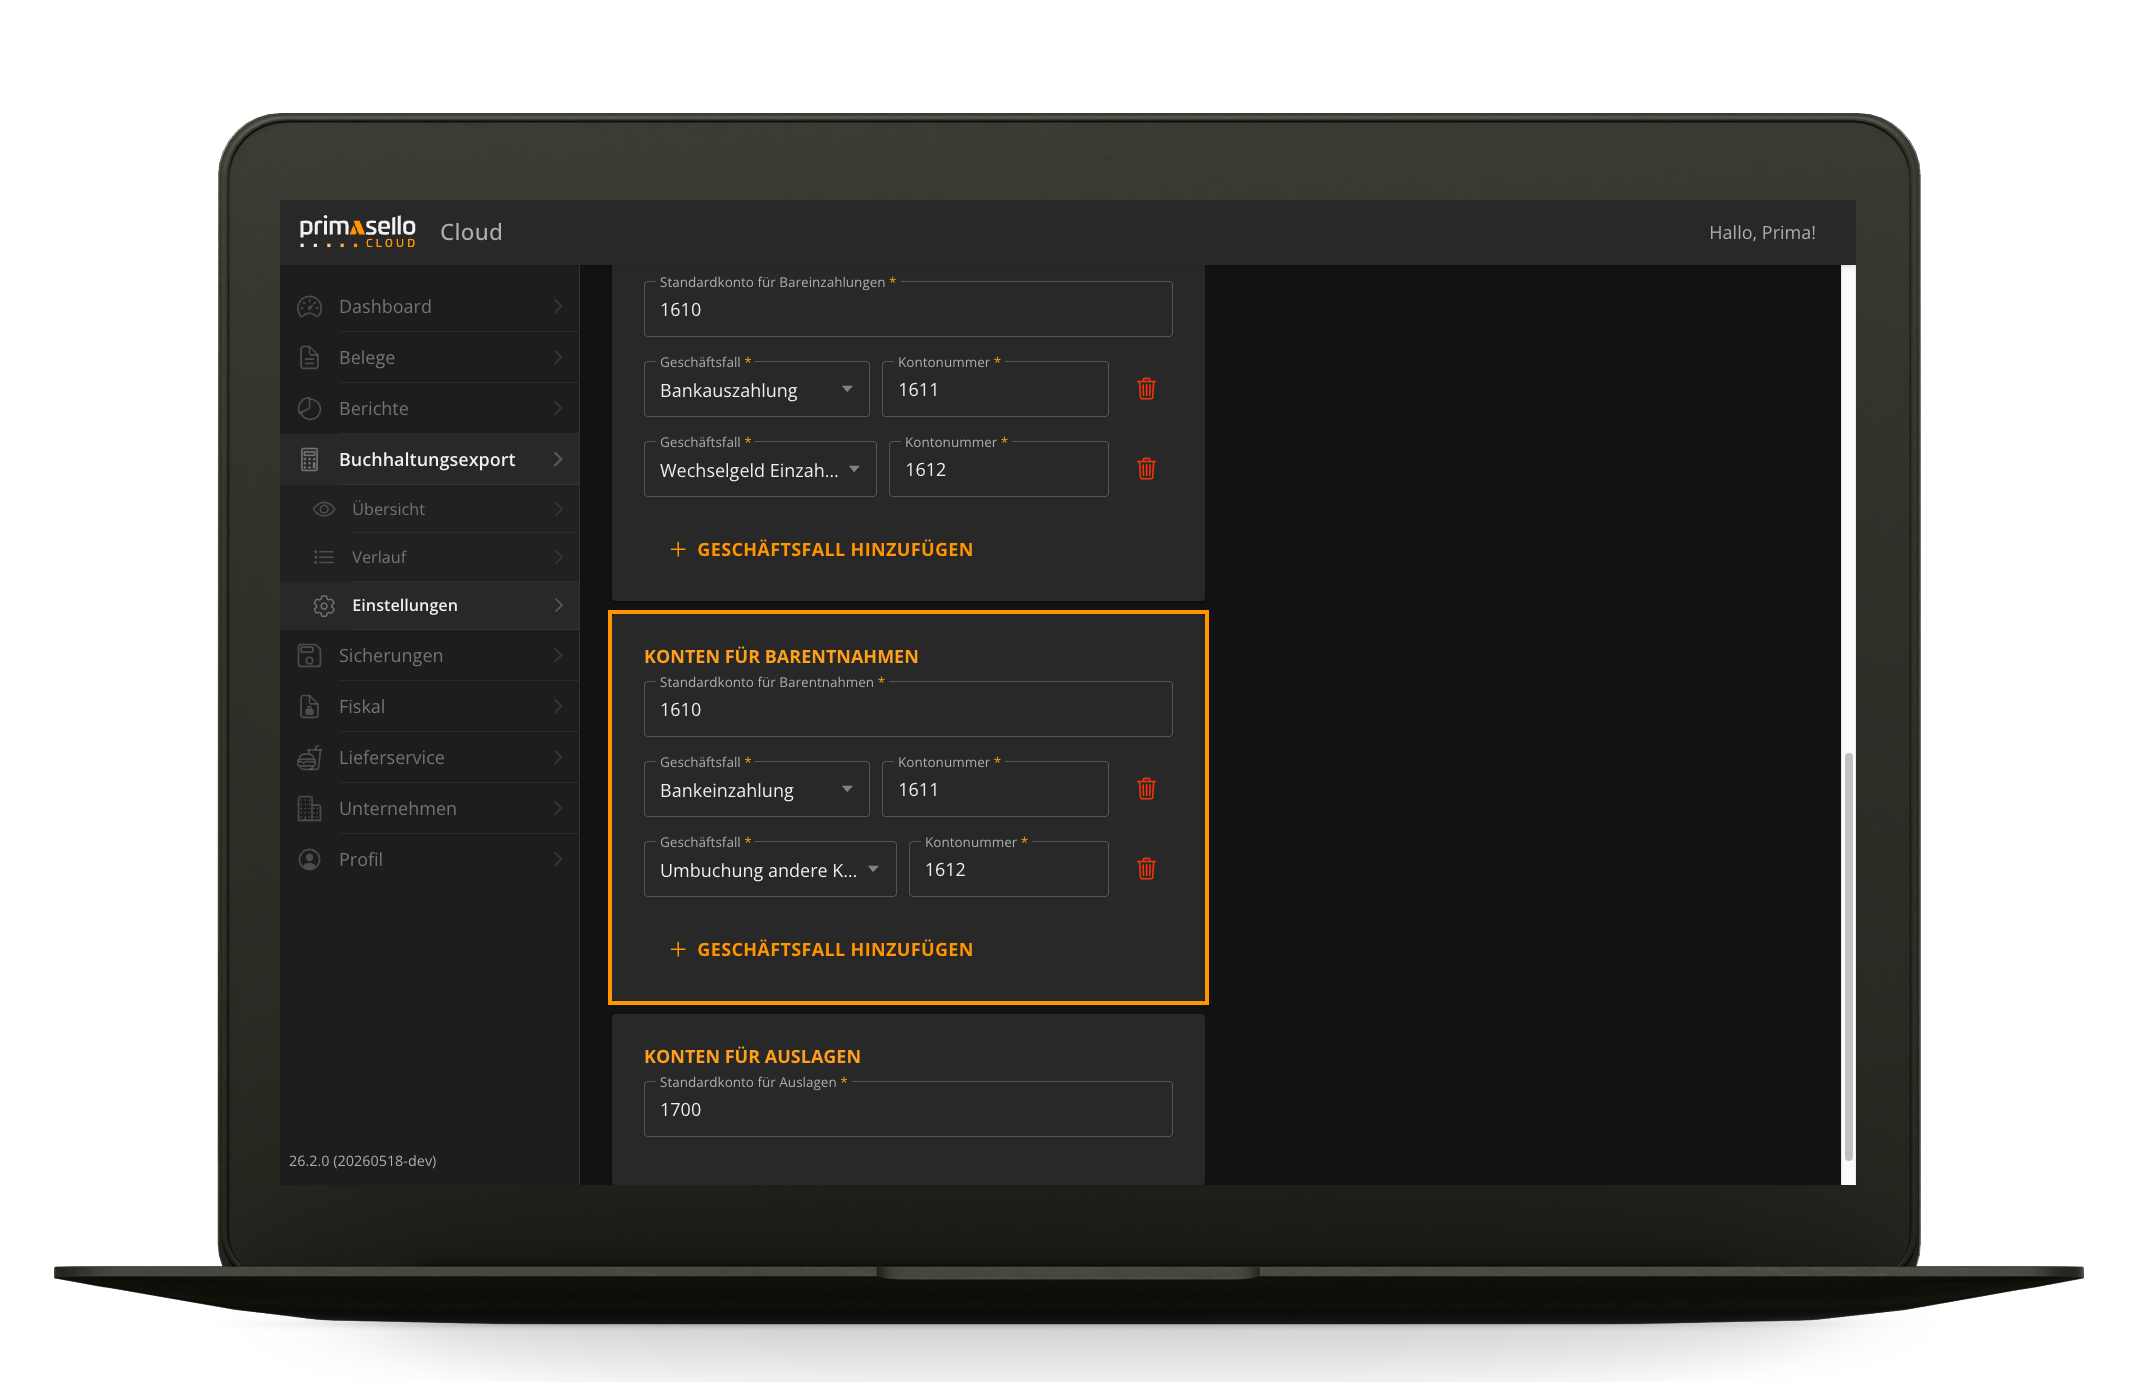Expand the Dashboard chevron arrow

[558, 307]
